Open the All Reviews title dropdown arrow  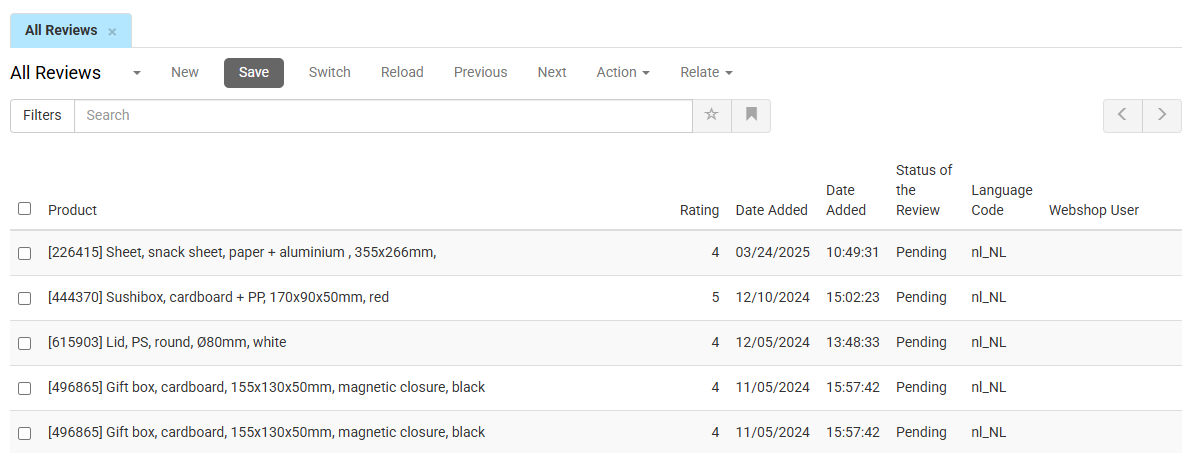pos(137,73)
